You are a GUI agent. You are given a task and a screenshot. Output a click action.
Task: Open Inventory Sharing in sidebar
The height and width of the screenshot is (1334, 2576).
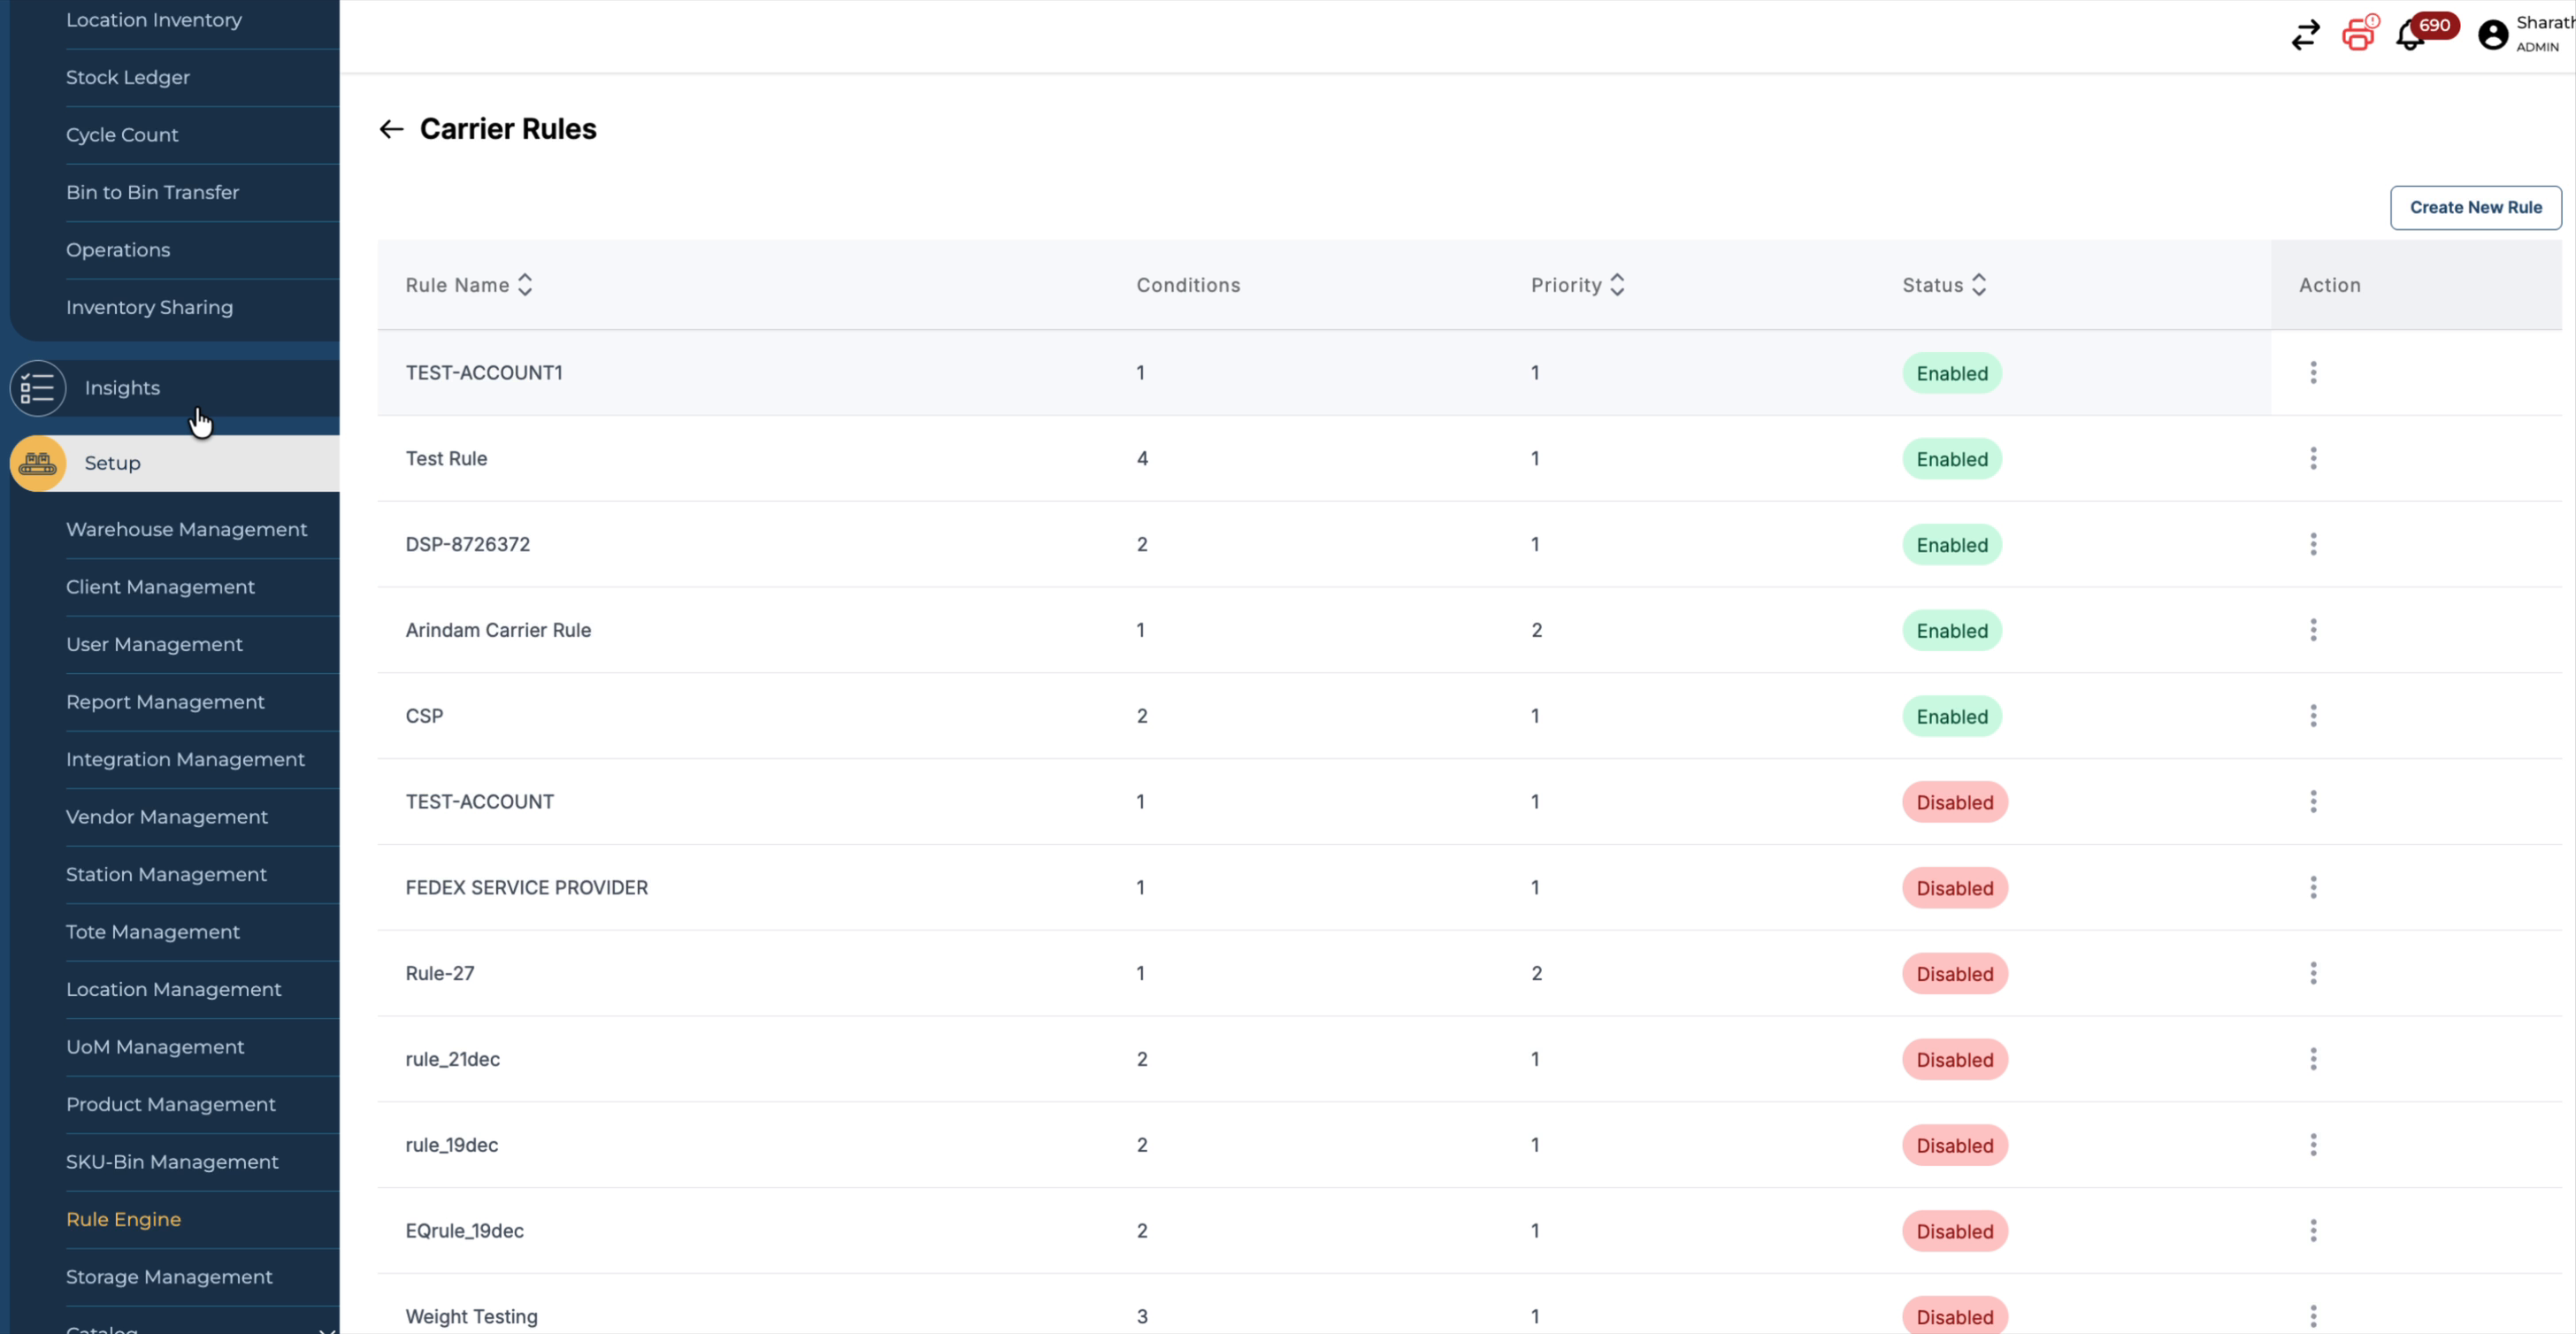[150, 308]
